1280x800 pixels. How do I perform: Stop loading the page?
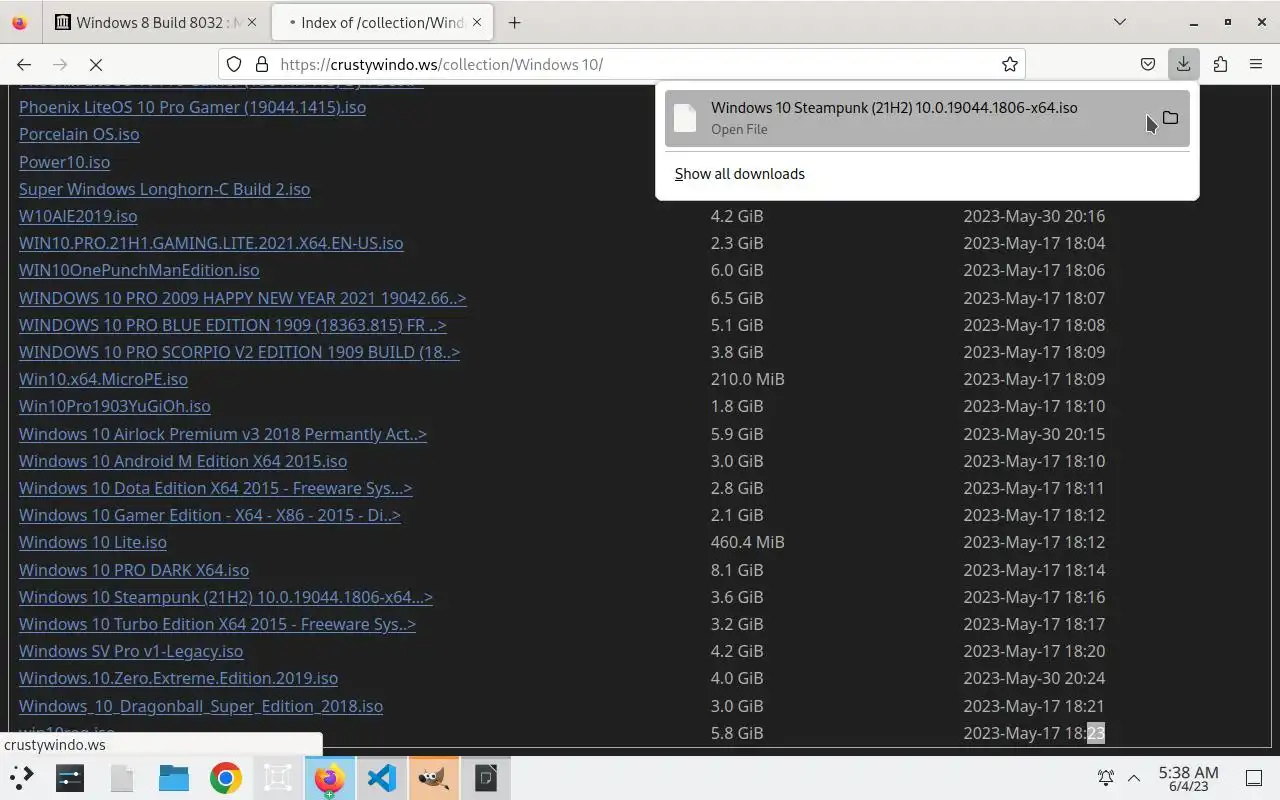coord(96,64)
